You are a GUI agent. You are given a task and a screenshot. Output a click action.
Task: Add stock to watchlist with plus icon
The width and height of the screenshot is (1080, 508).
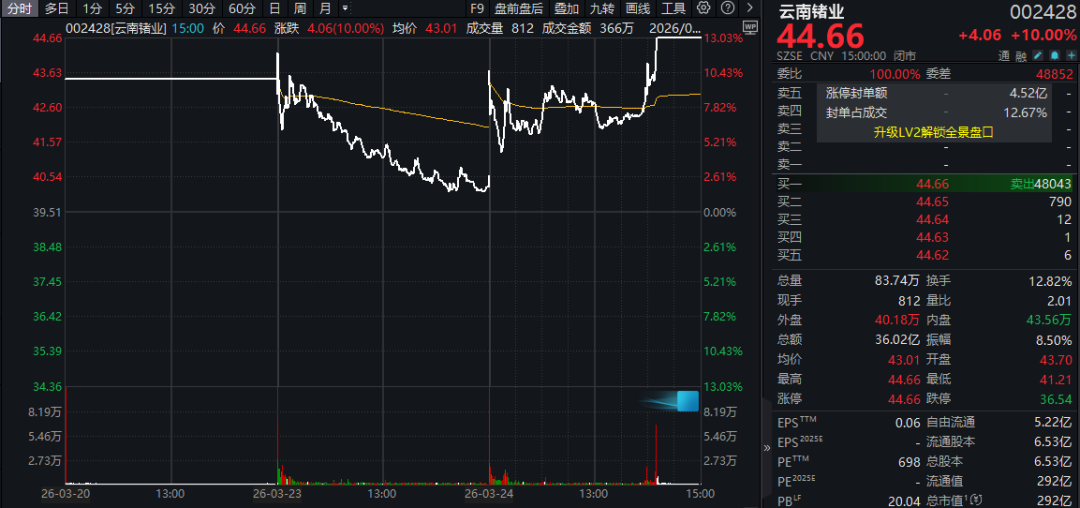tap(1069, 55)
